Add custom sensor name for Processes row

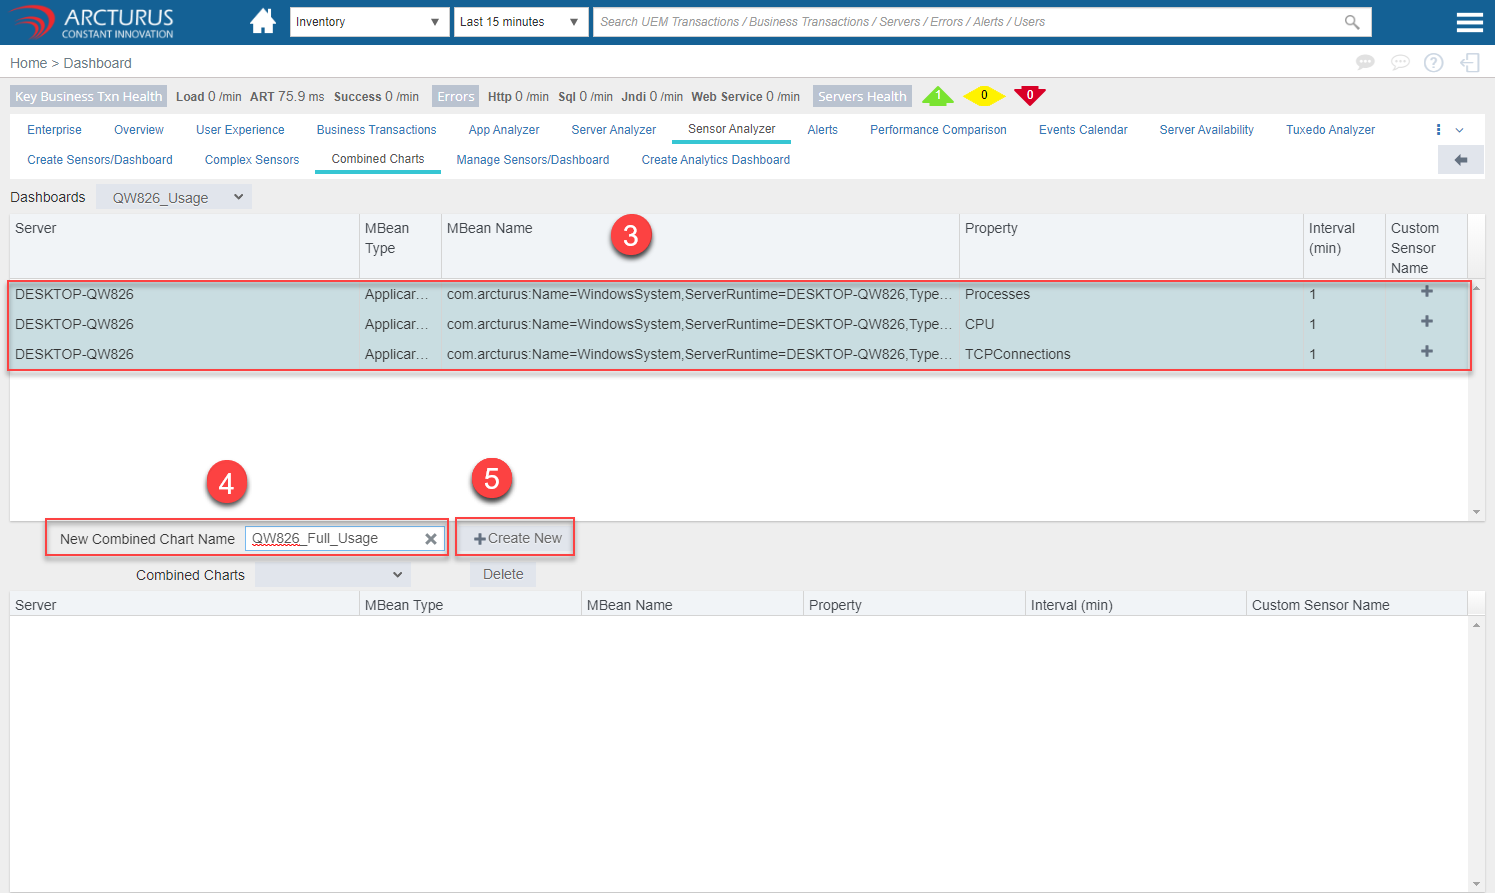click(x=1426, y=292)
